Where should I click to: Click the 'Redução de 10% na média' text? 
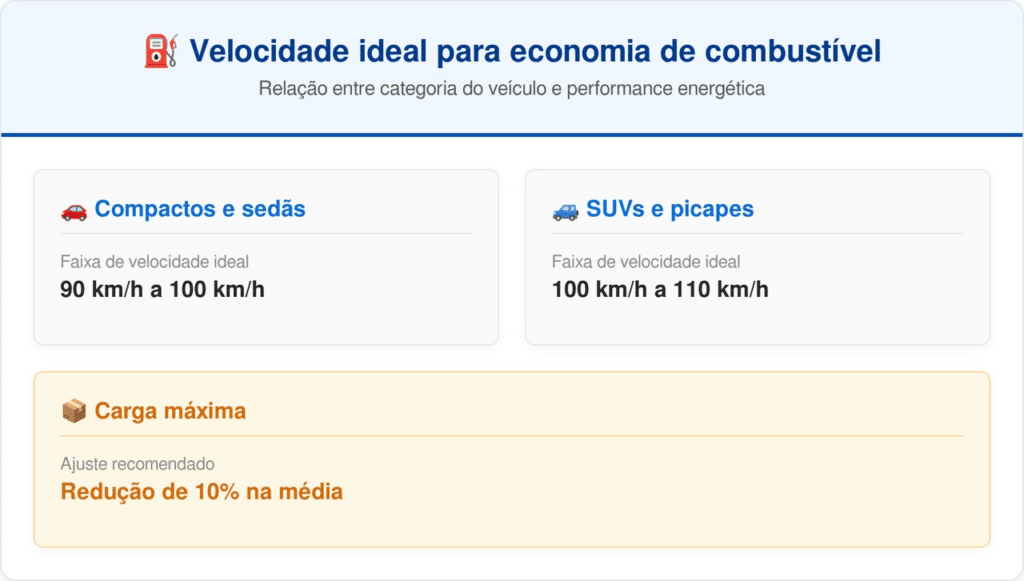(201, 492)
